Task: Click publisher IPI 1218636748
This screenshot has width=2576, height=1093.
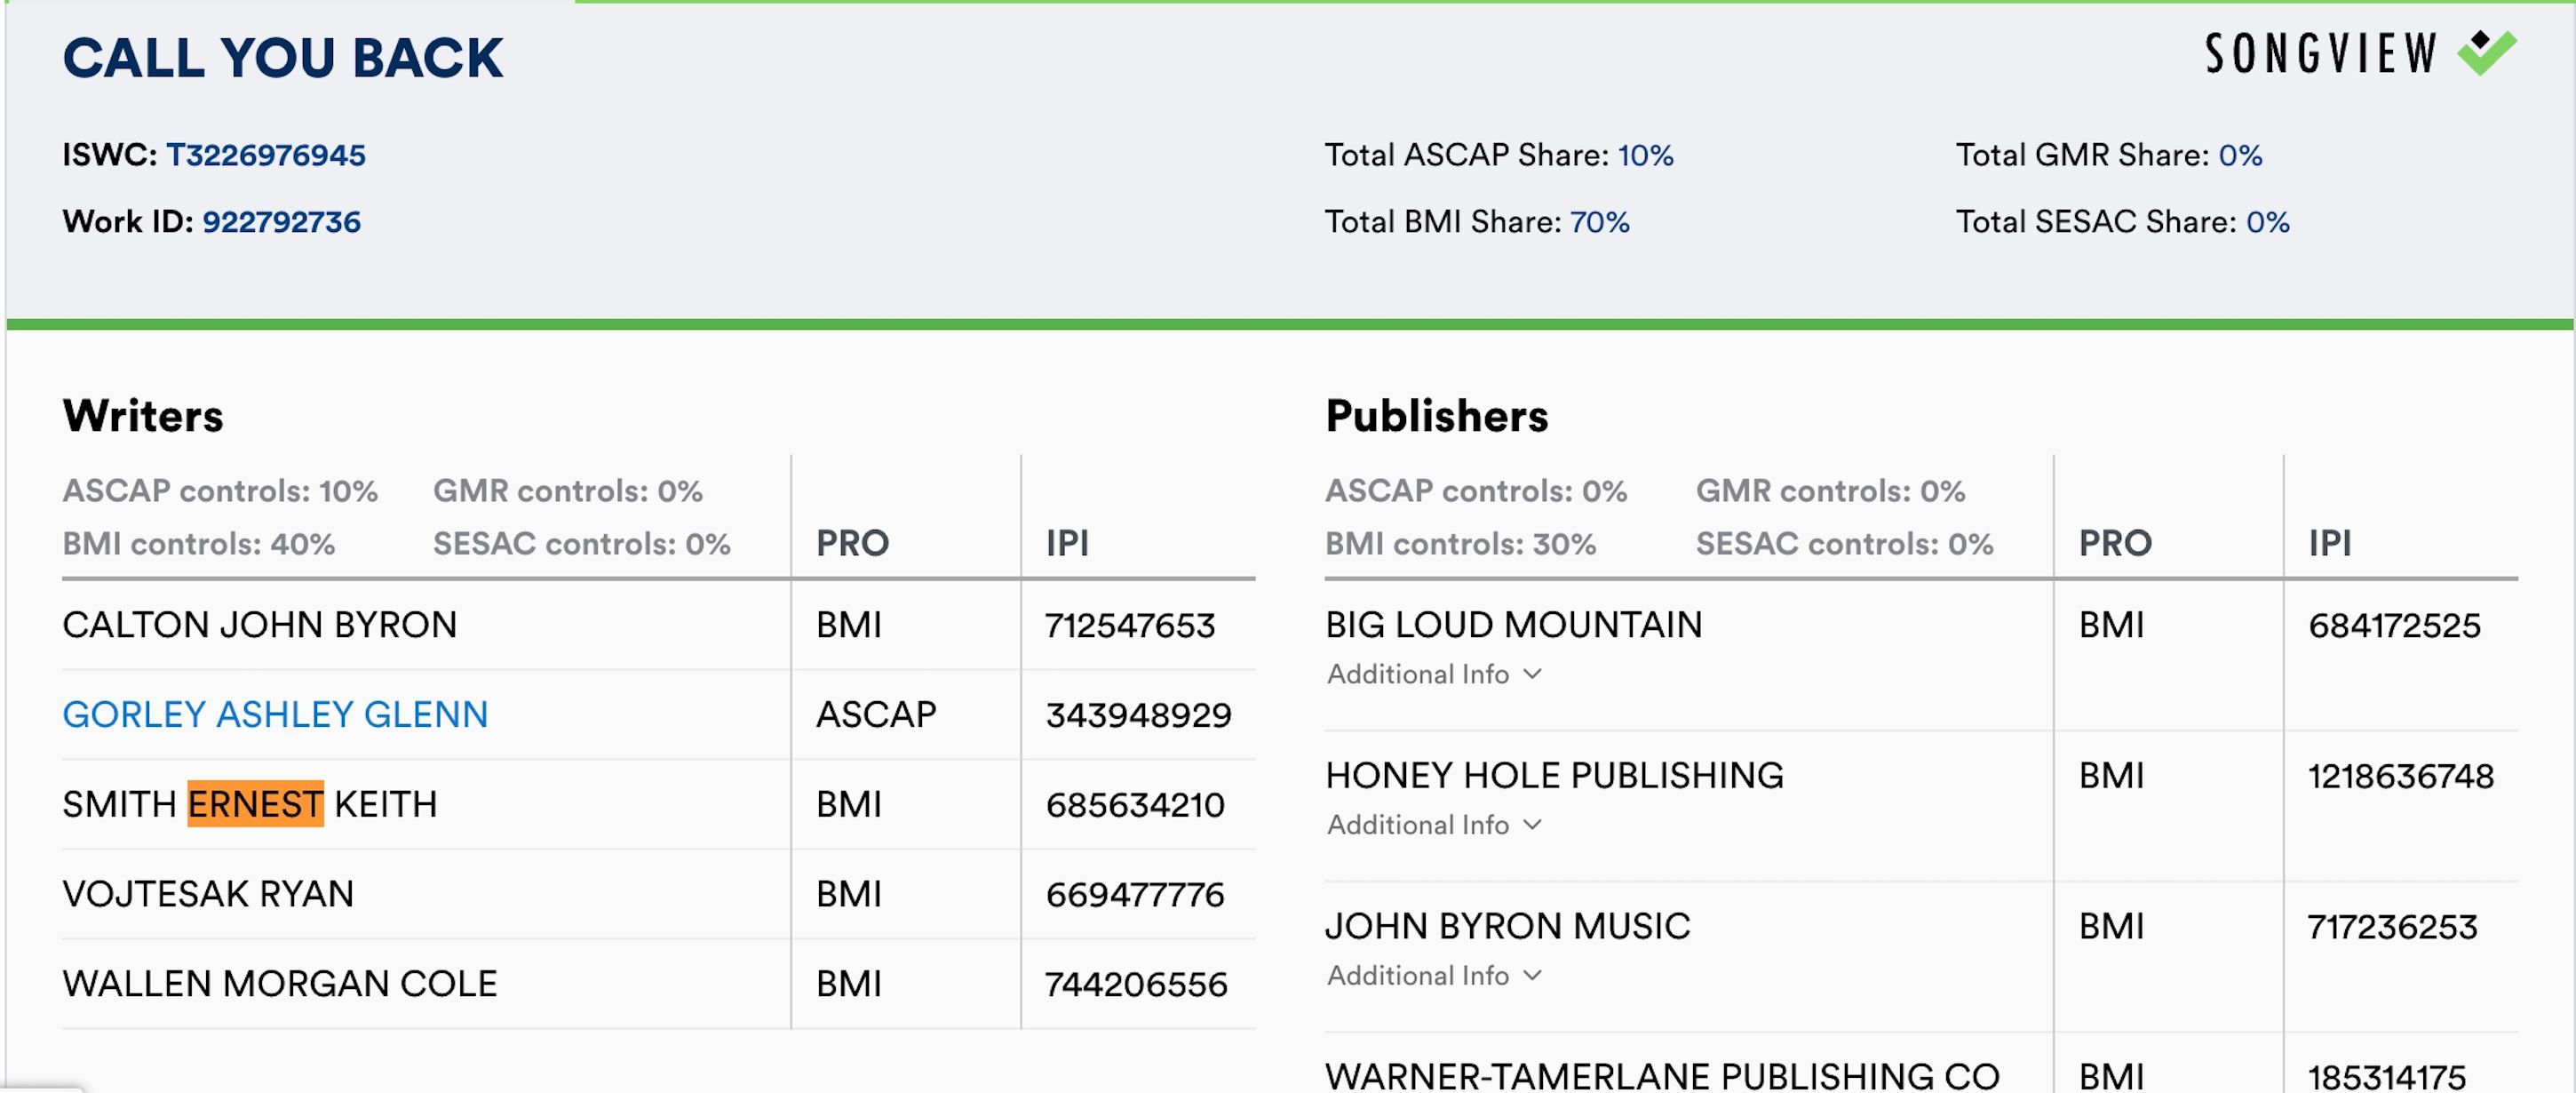Action: pos(2400,776)
